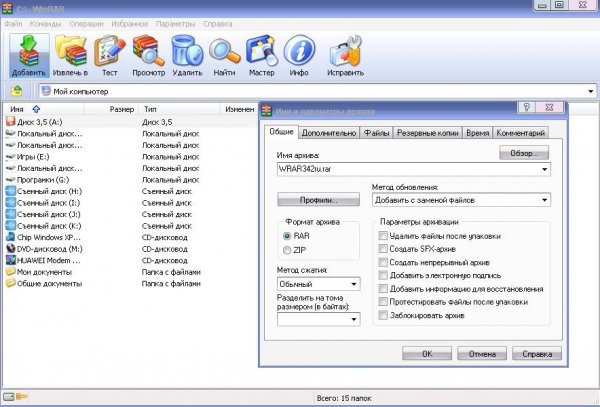The image size is (600, 407).
Task: Click the Добавить (Add) toolbar icon
Action: pos(29,55)
